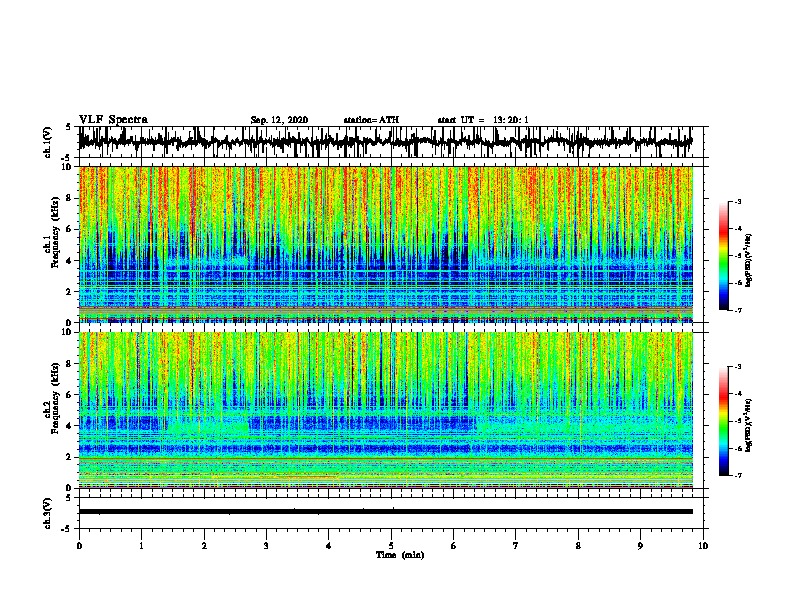
Task: Click the "-7" tick on ch.2 colorbar
Action: pos(737,475)
